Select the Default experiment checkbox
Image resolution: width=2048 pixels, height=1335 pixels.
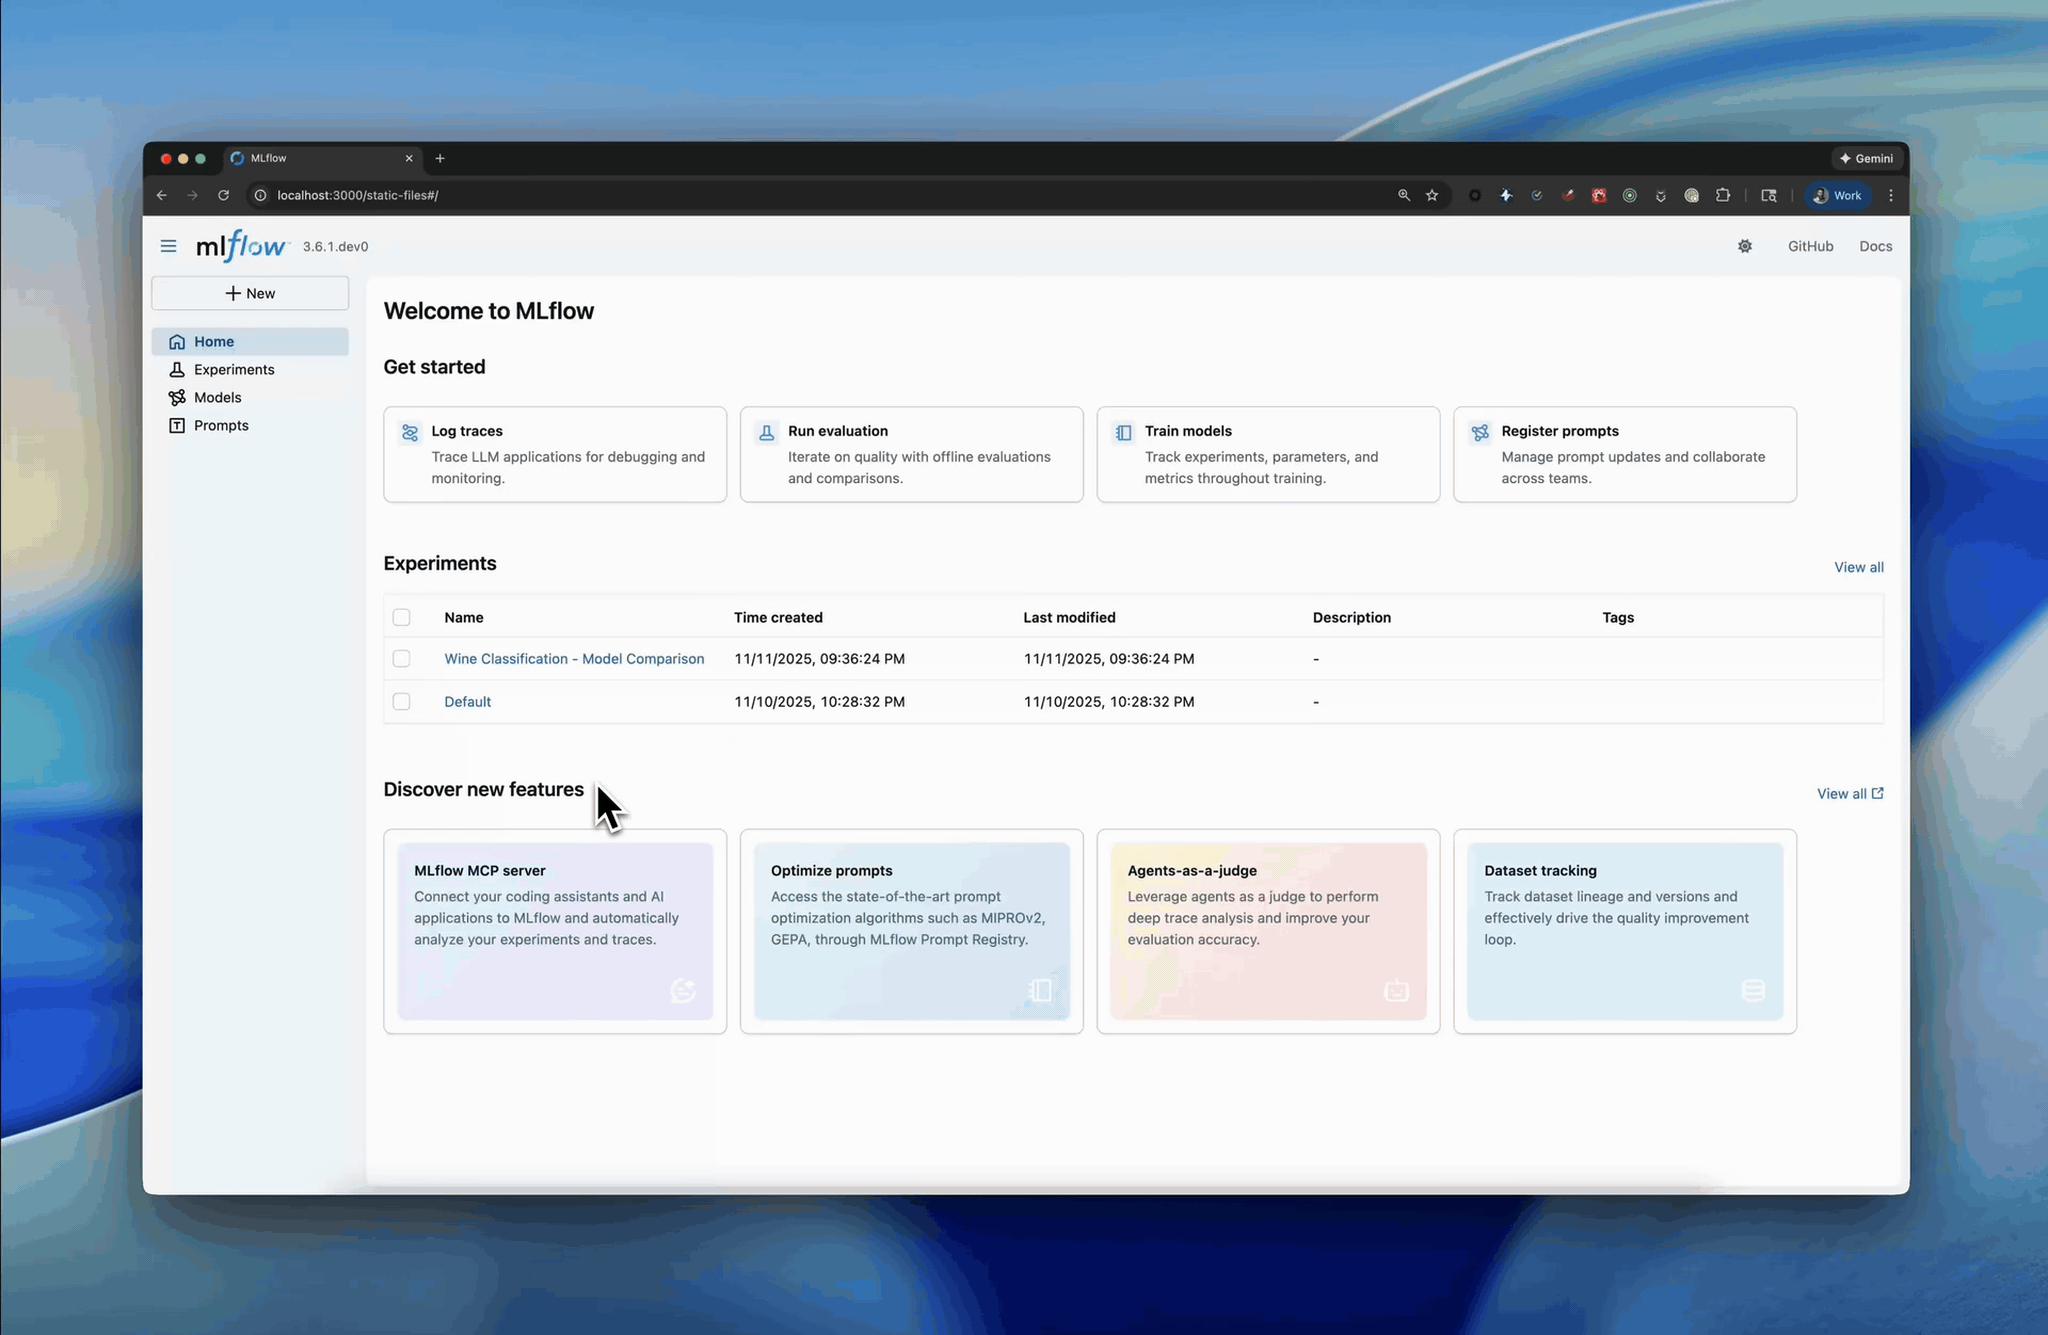click(x=401, y=701)
